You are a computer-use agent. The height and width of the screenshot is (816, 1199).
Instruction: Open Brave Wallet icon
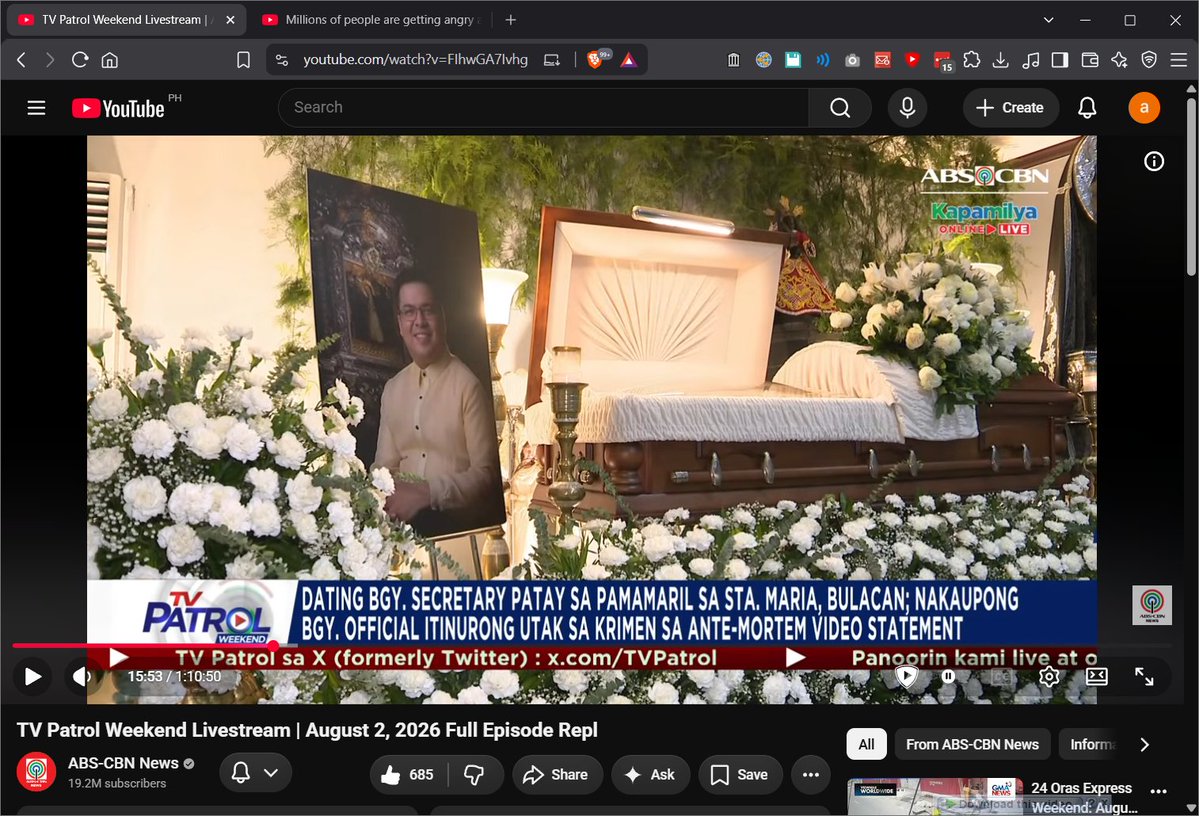click(x=1090, y=60)
